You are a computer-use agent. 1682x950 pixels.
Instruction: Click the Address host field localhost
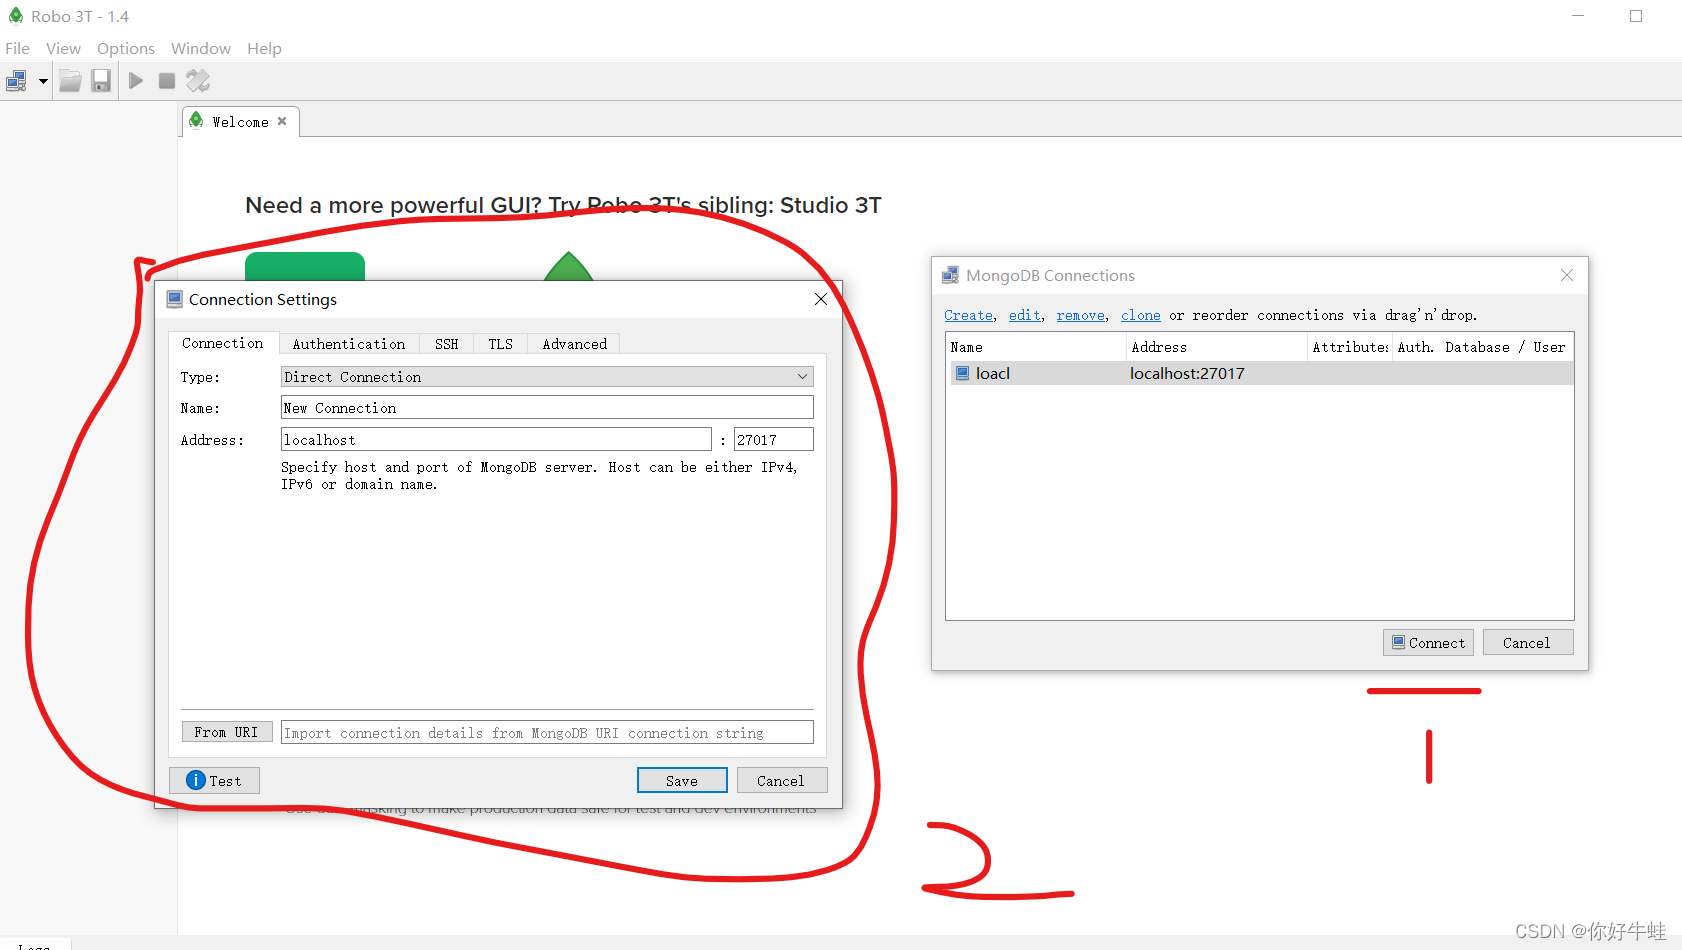496,440
